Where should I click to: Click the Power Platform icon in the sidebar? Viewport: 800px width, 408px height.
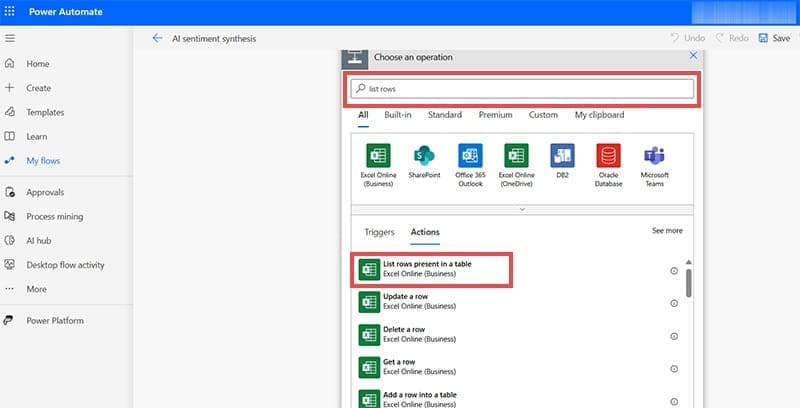[x=8, y=320]
